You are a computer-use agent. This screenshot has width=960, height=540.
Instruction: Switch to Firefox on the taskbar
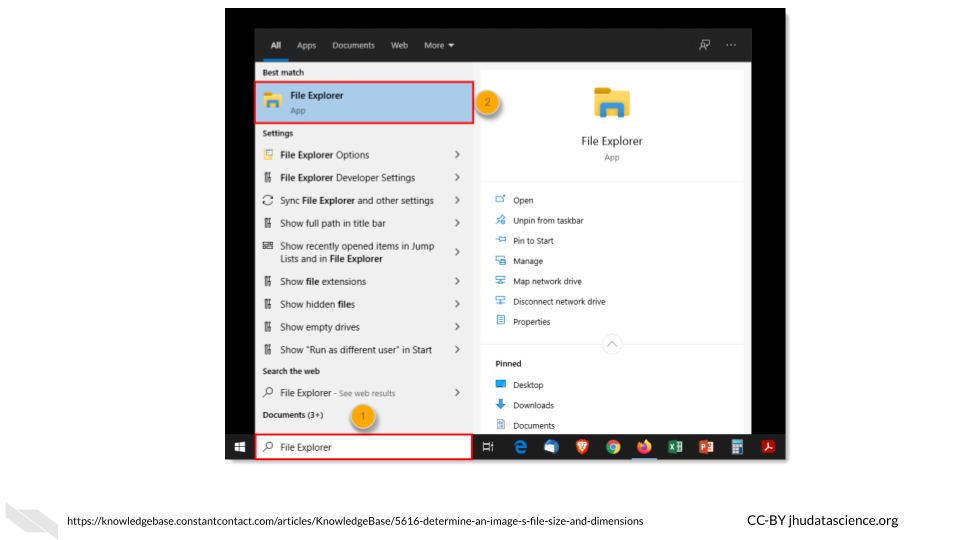tap(644, 447)
